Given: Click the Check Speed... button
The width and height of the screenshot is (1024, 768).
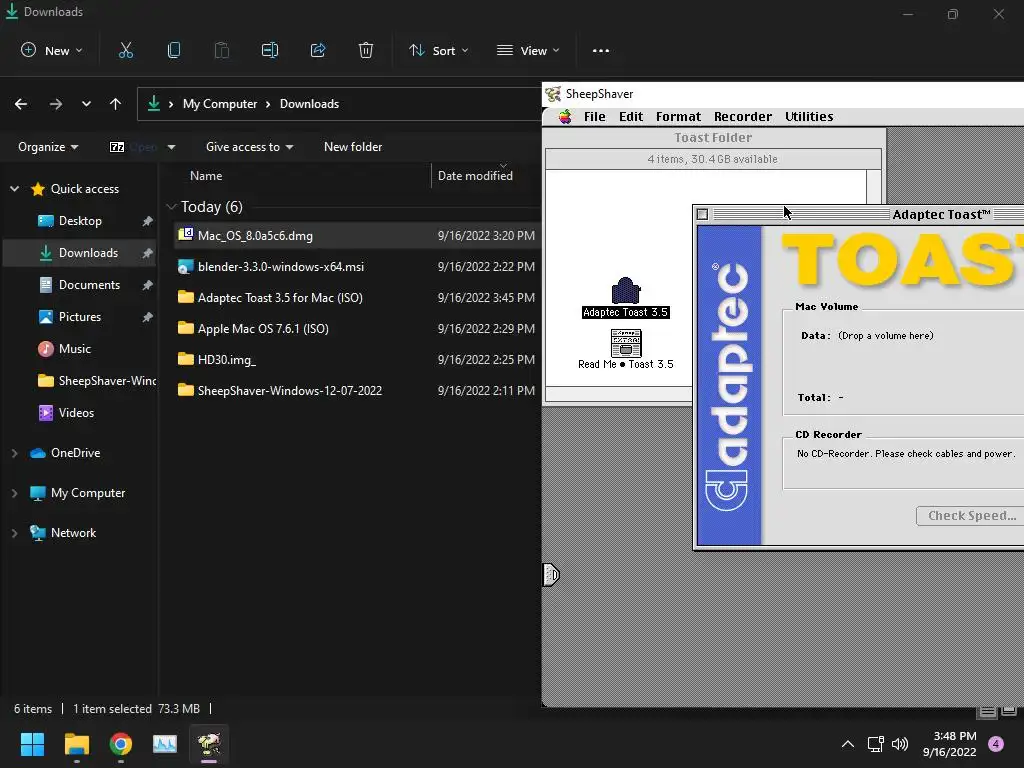Looking at the screenshot, I should (972, 516).
